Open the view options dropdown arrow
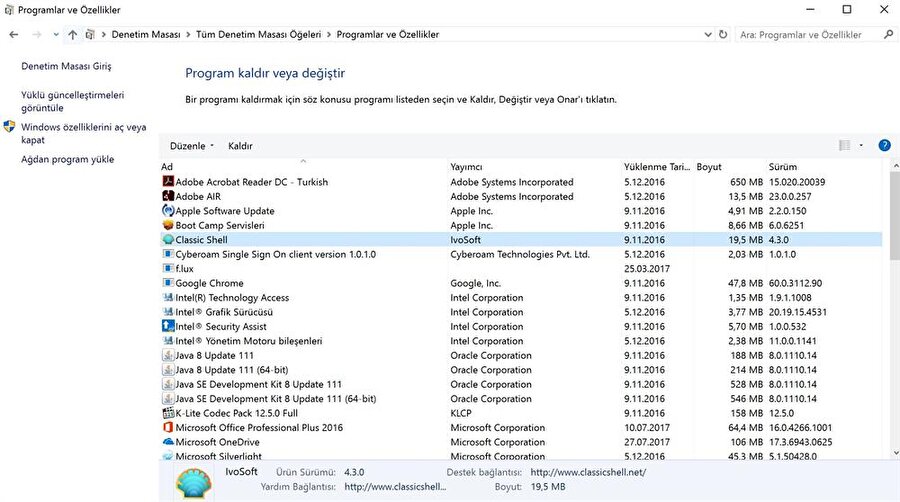 point(861,145)
